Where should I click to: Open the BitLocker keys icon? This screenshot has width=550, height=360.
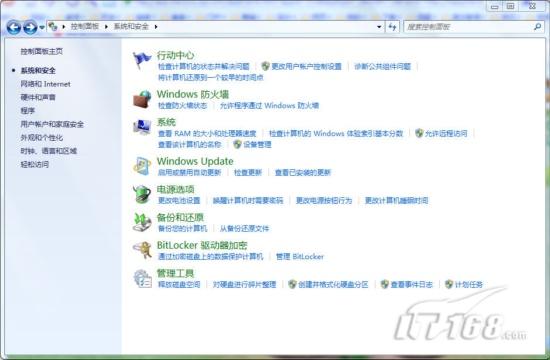click(x=142, y=250)
